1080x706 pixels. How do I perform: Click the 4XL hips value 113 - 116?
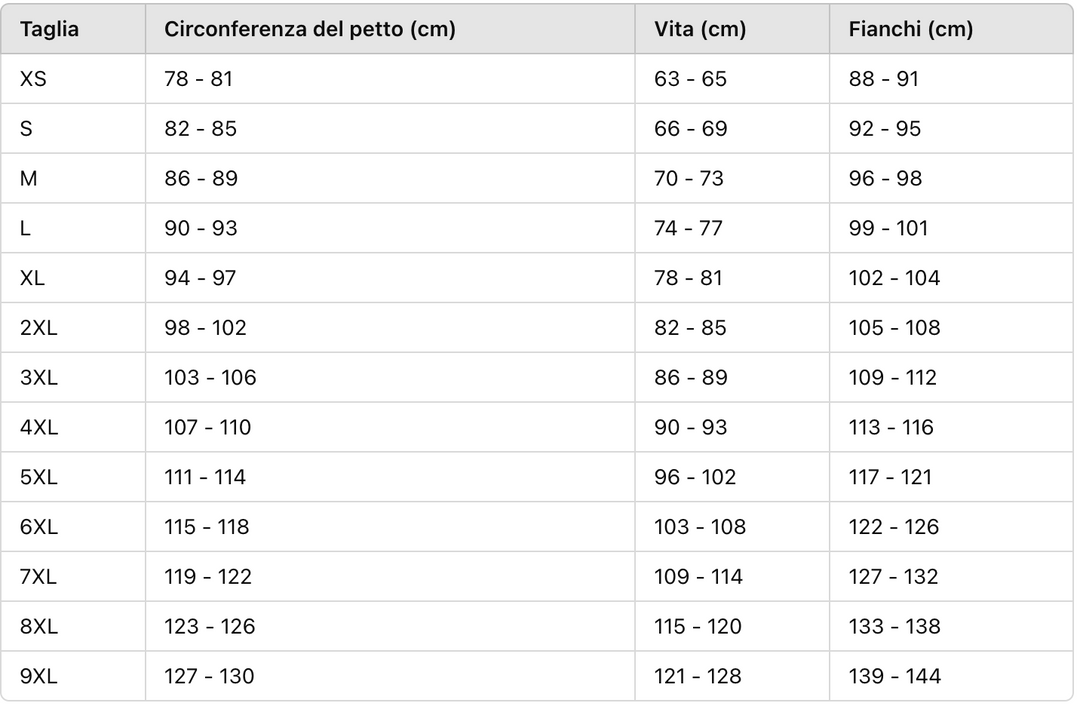[891, 427]
